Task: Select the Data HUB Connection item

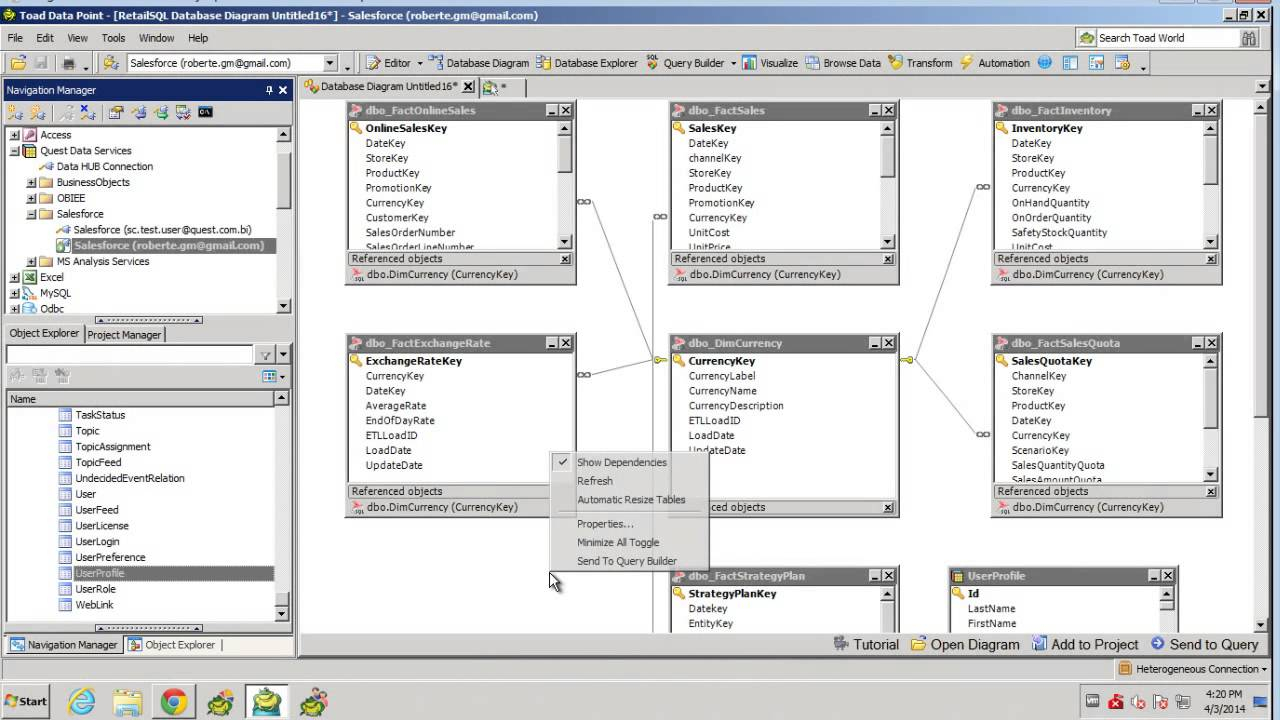Action: coord(105,167)
